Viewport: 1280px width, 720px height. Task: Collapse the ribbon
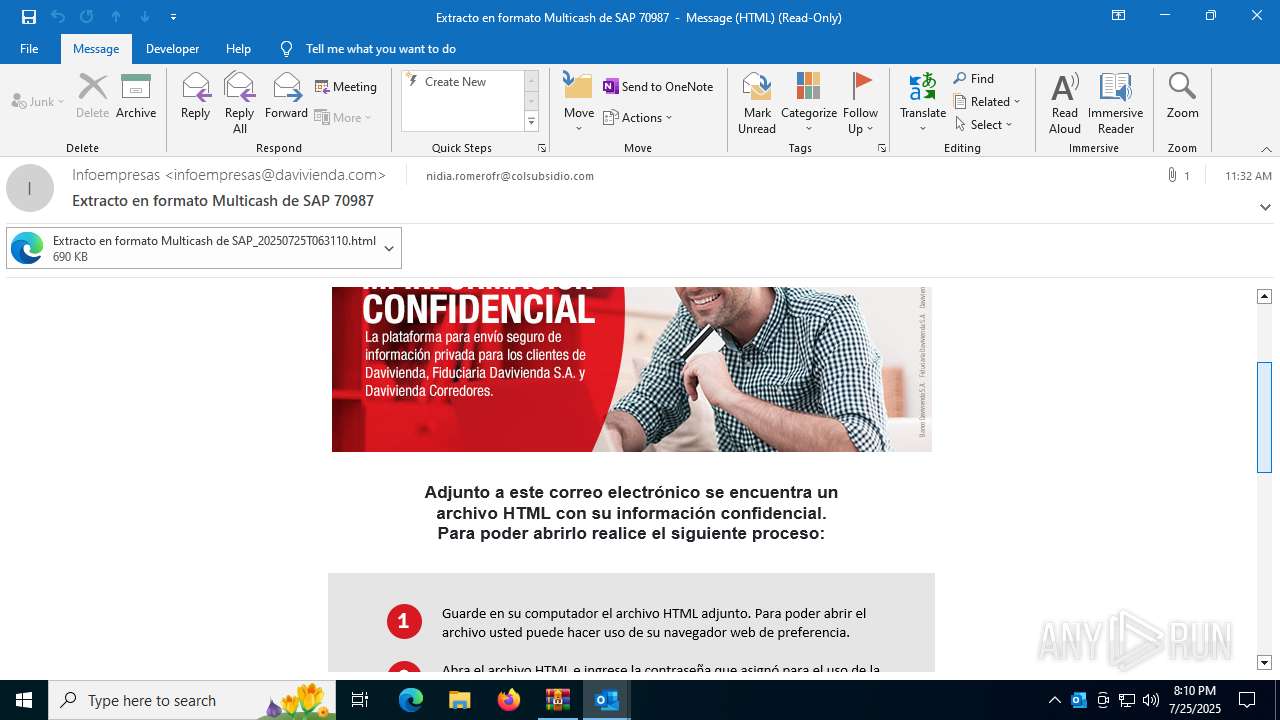[x=1265, y=149]
